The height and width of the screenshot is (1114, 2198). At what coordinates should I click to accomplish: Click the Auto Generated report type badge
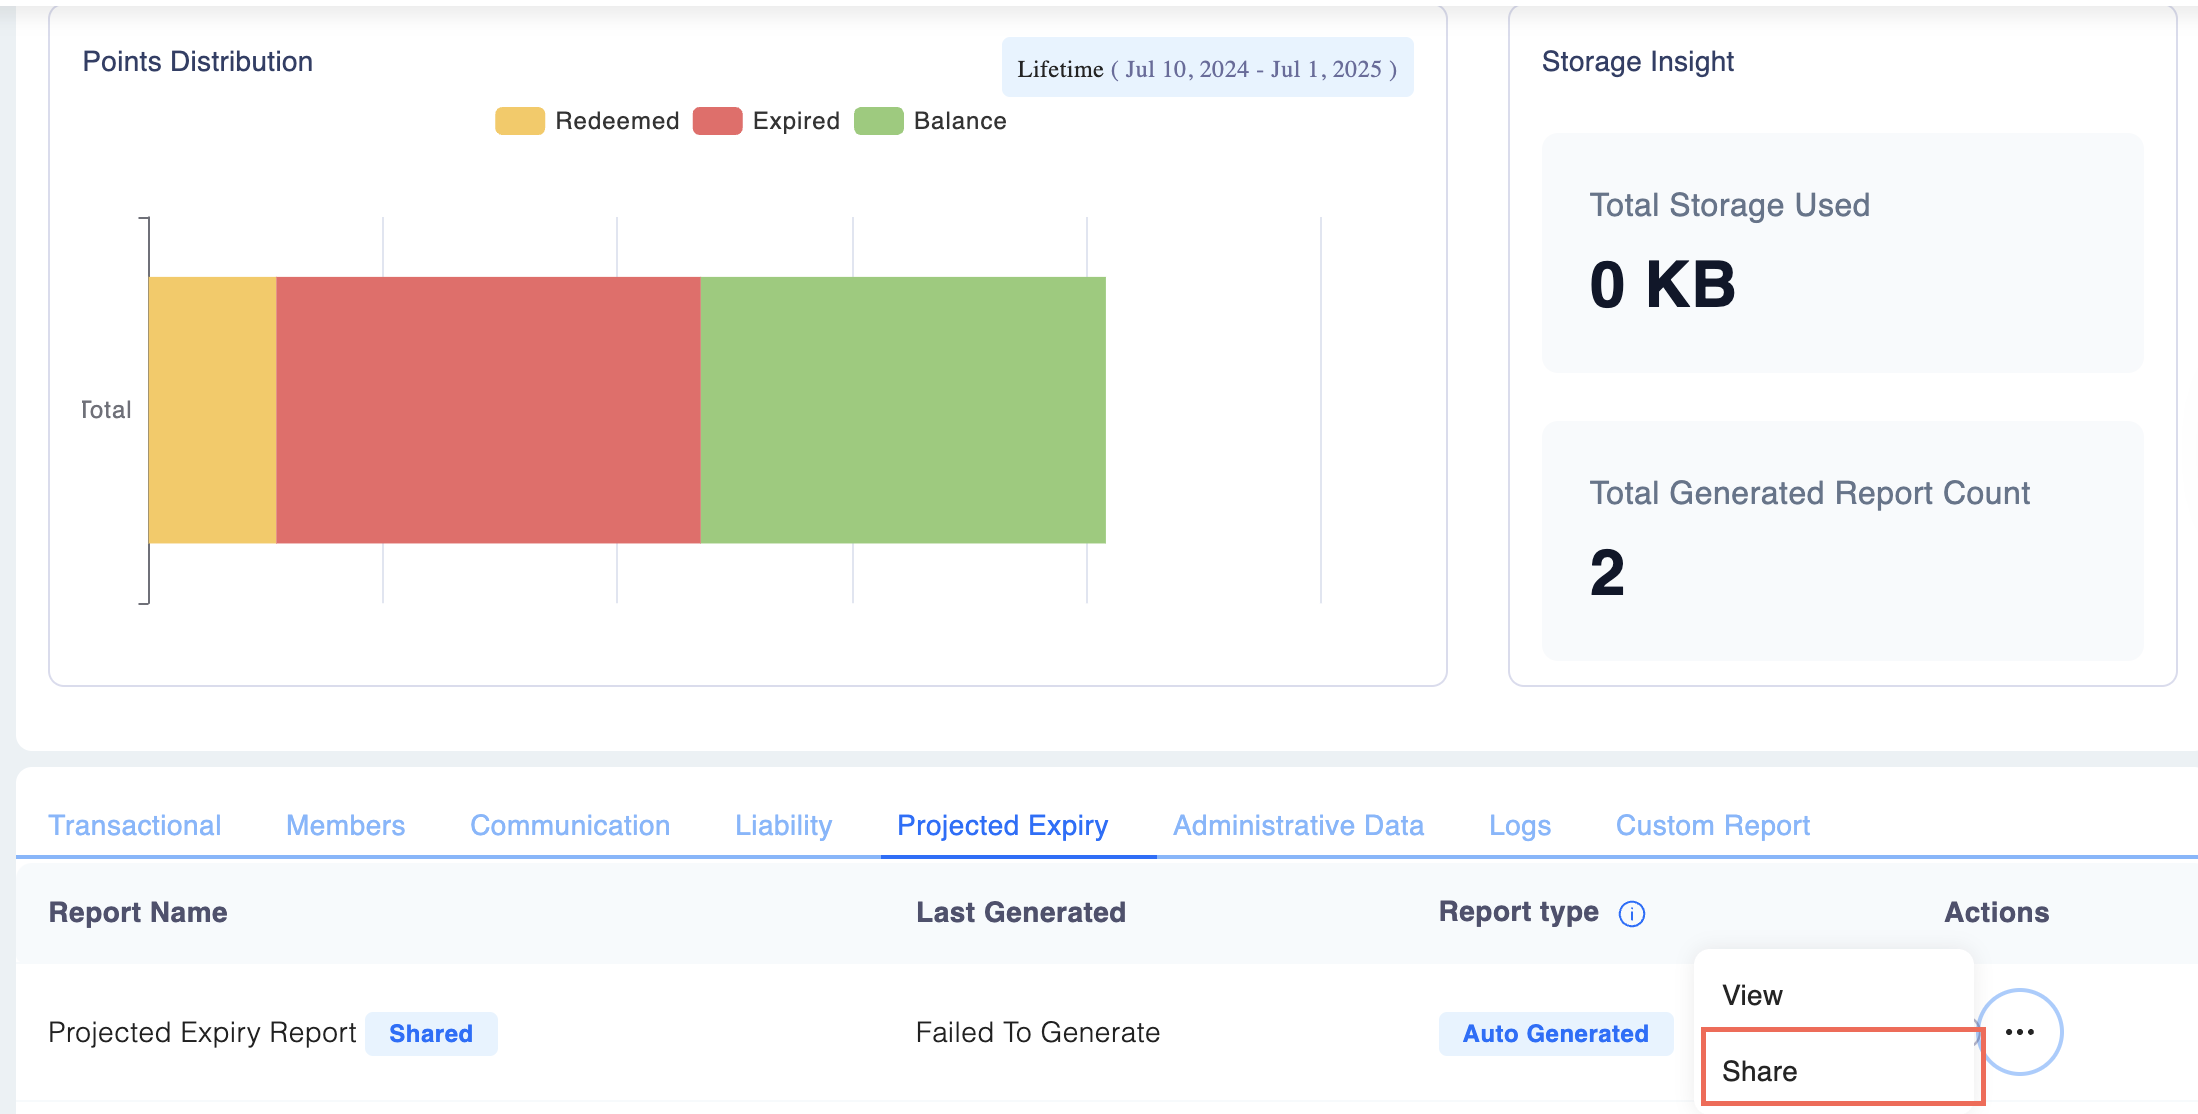coord(1555,1033)
